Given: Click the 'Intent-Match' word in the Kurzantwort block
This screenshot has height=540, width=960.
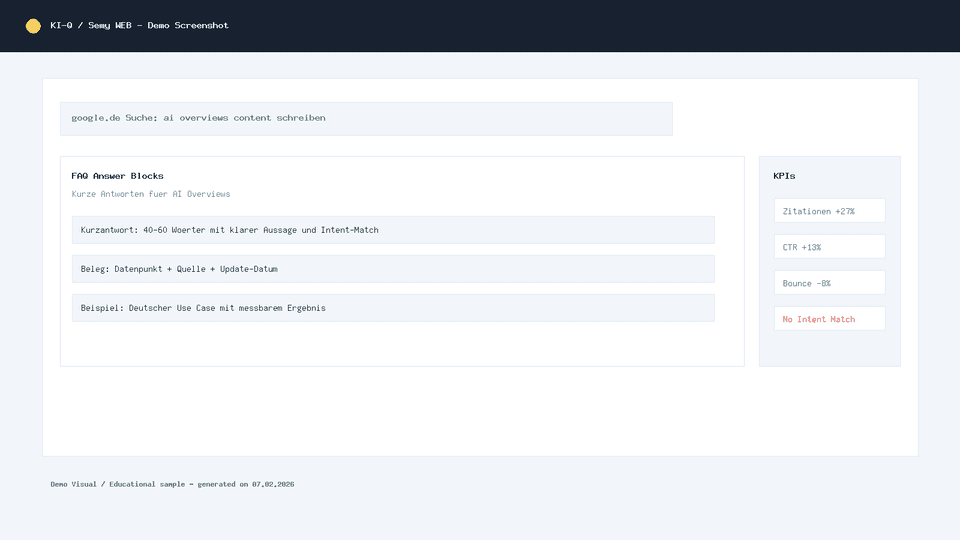Looking at the screenshot, I should pos(349,230).
